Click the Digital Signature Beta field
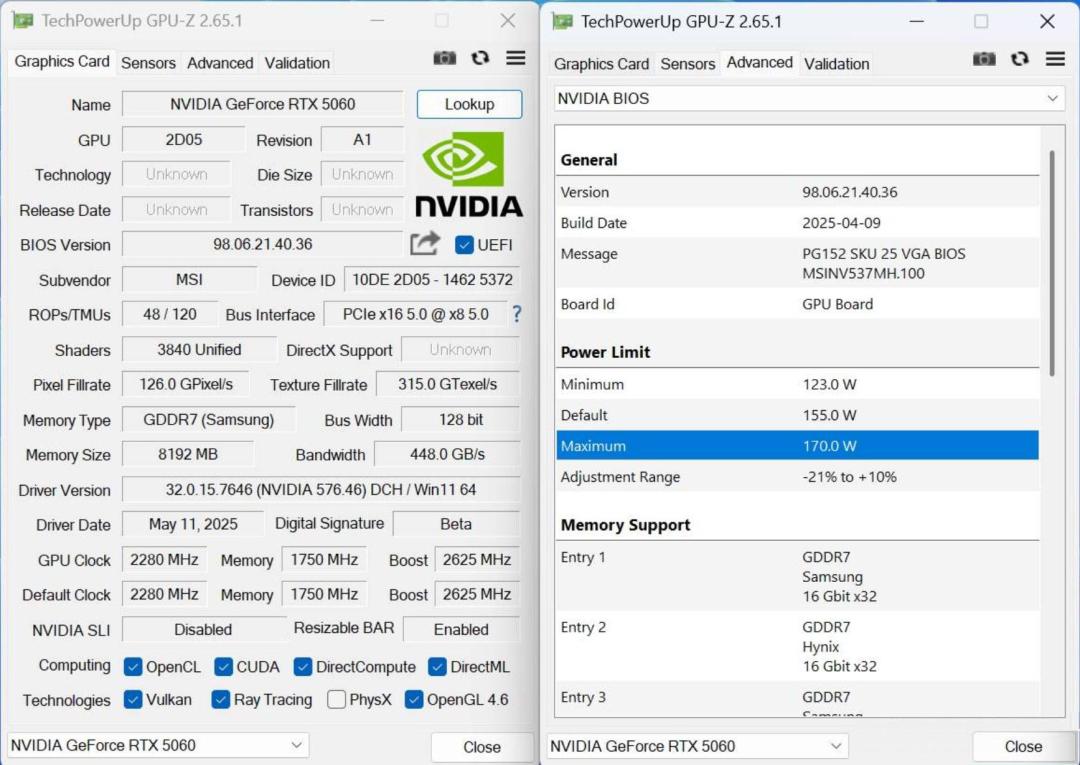 [x=456, y=524]
